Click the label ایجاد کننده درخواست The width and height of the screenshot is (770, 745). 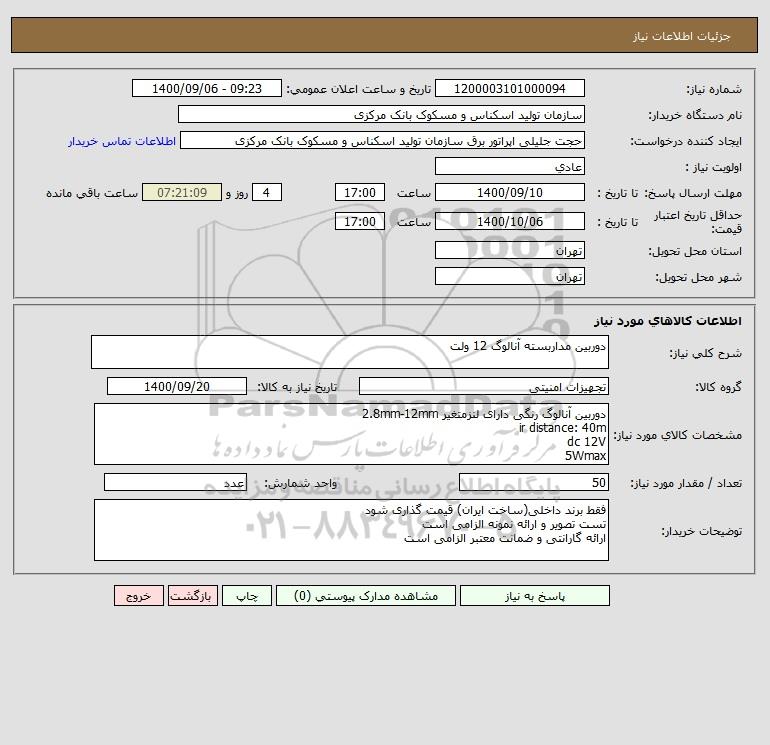686,141
